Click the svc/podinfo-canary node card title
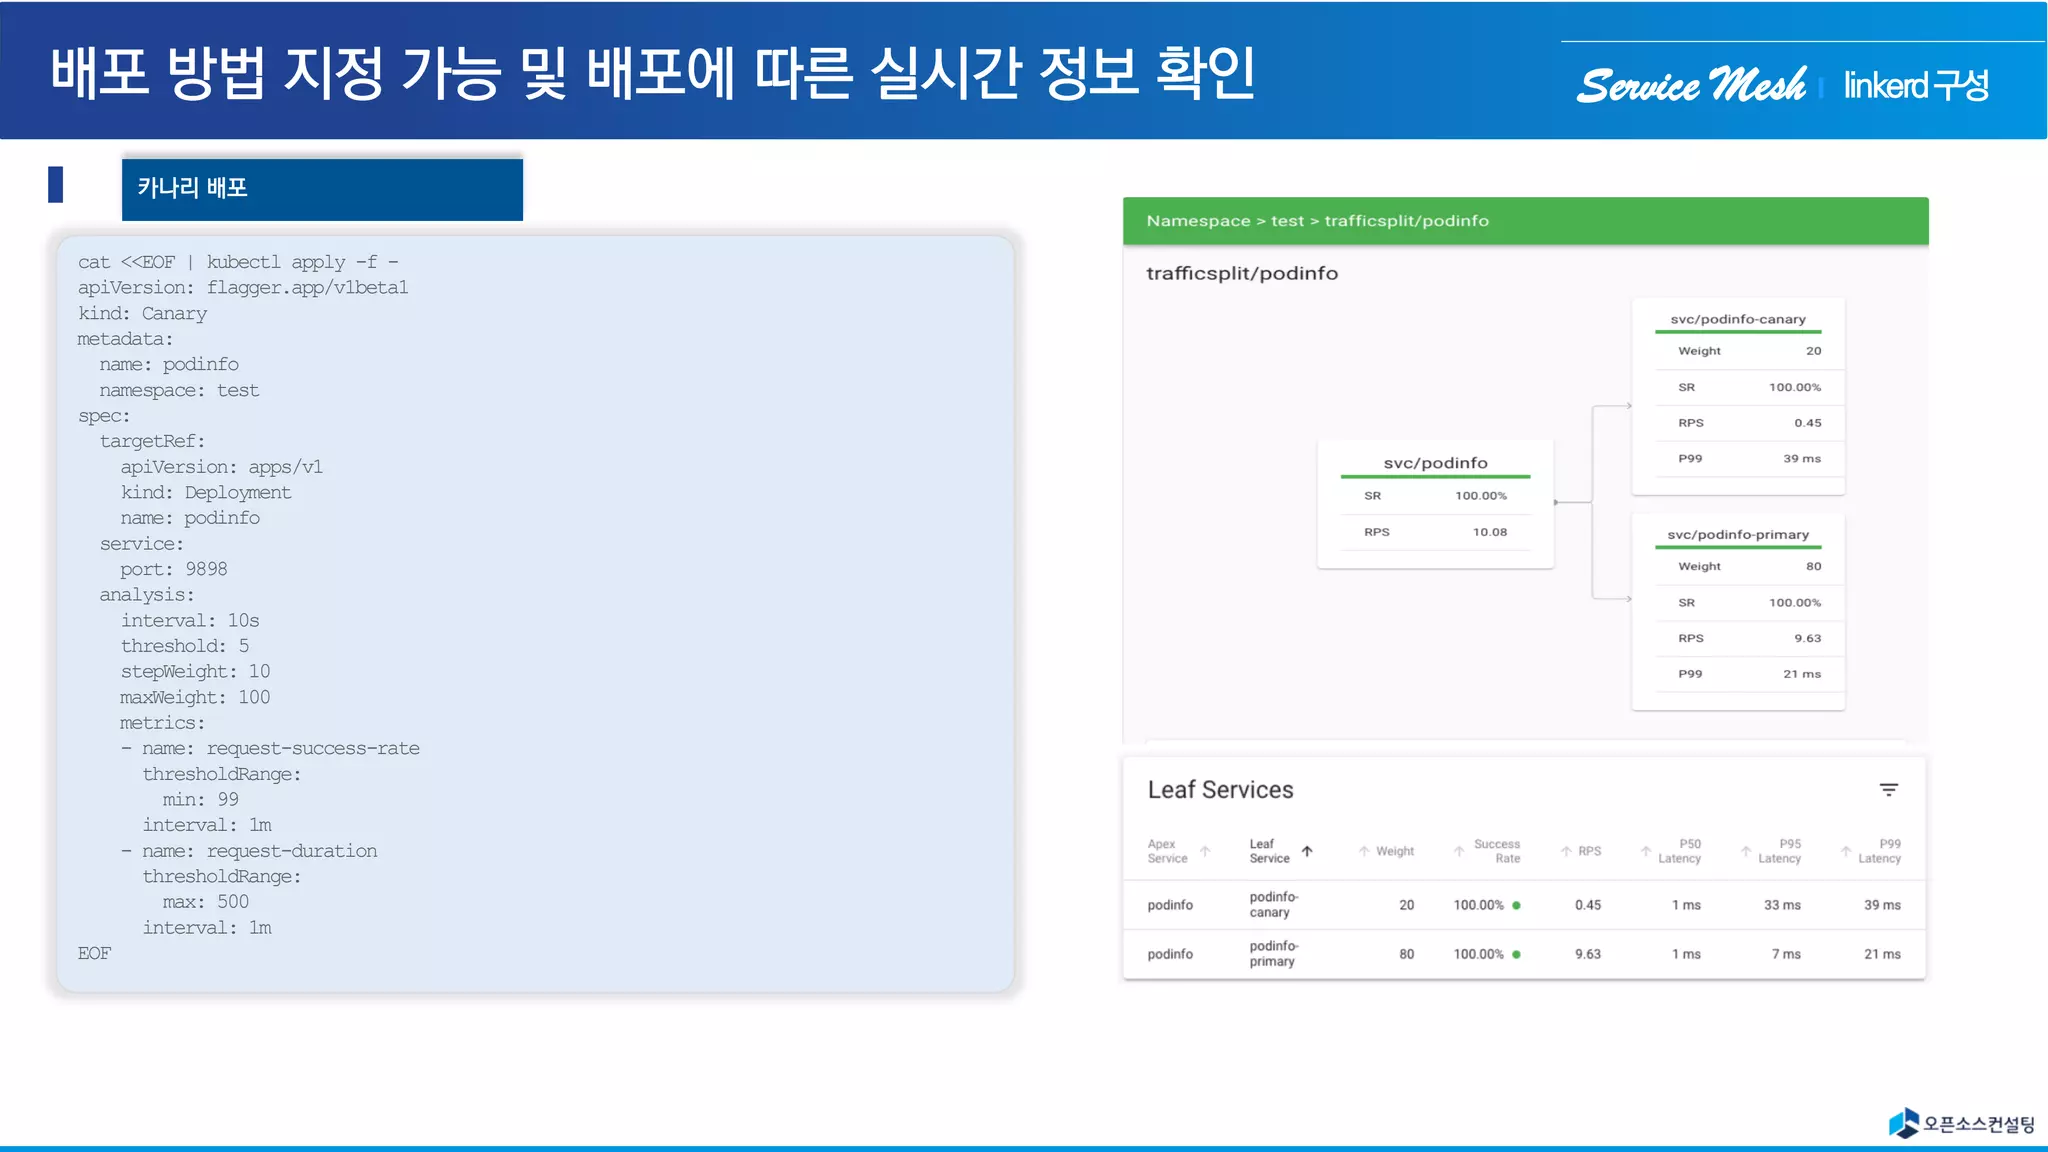Image resolution: width=2048 pixels, height=1152 pixels. coord(1737,319)
